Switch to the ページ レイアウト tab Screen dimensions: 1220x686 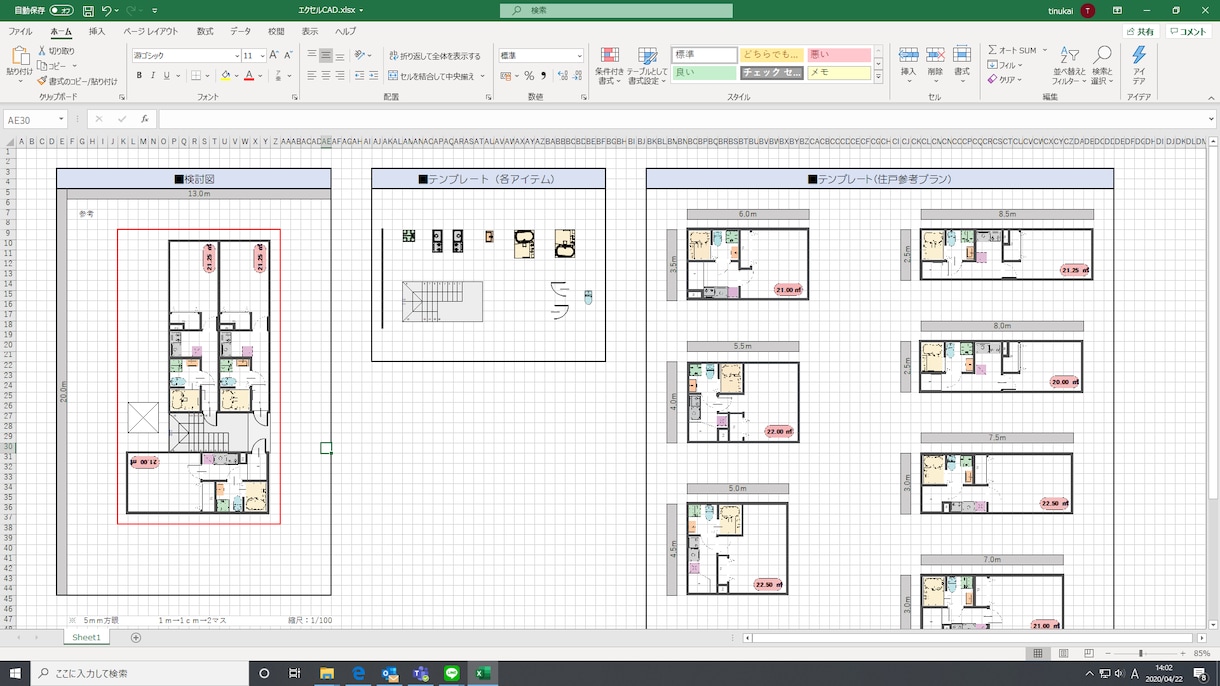(x=151, y=31)
